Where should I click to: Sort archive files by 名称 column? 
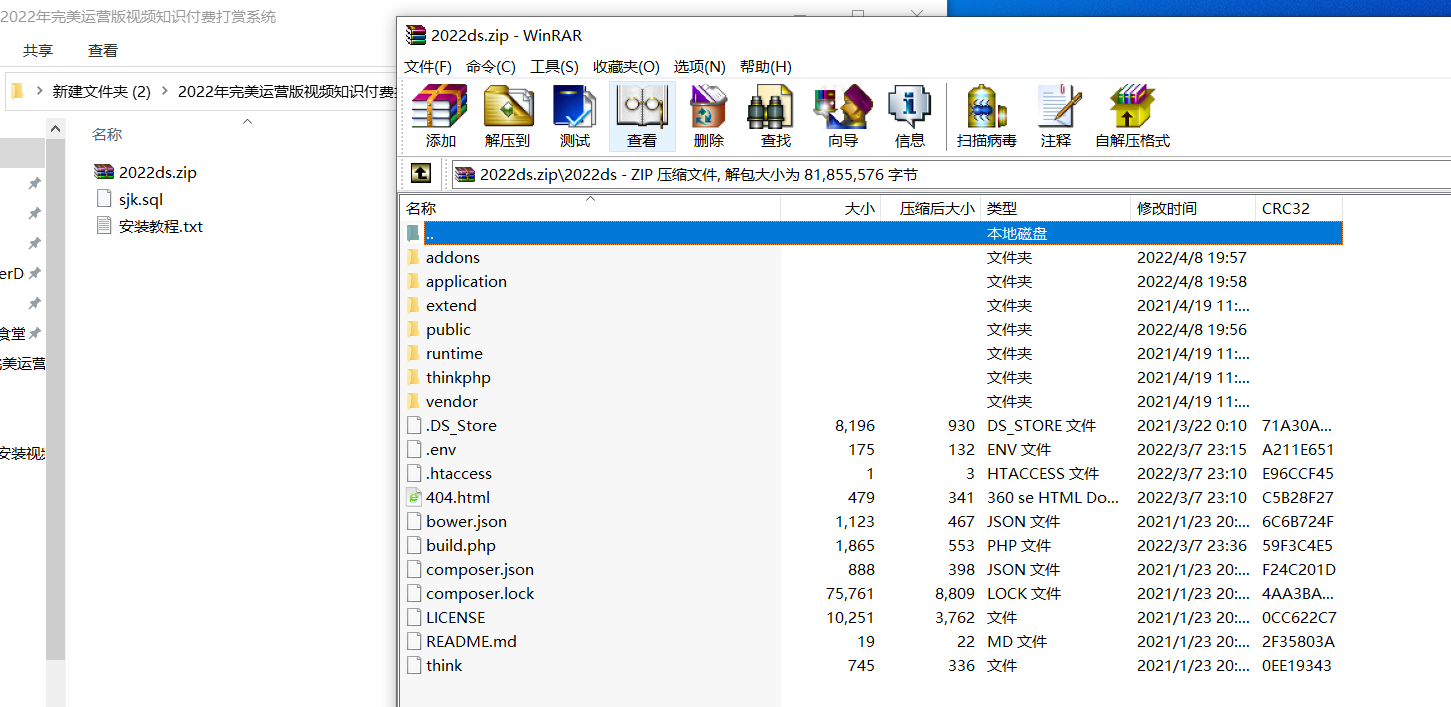[x=420, y=208]
